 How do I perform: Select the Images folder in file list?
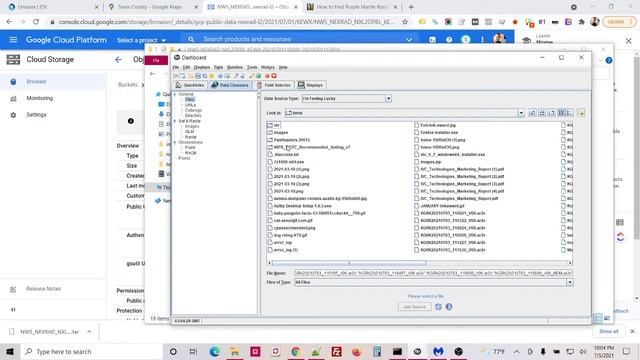tap(278, 133)
